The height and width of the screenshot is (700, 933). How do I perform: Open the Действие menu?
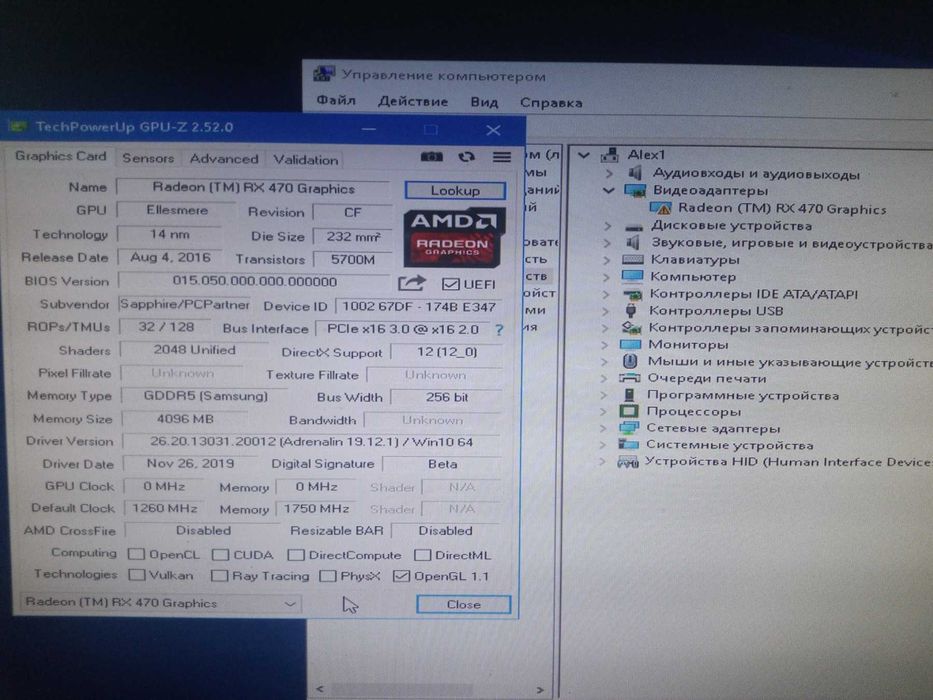(x=413, y=101)
